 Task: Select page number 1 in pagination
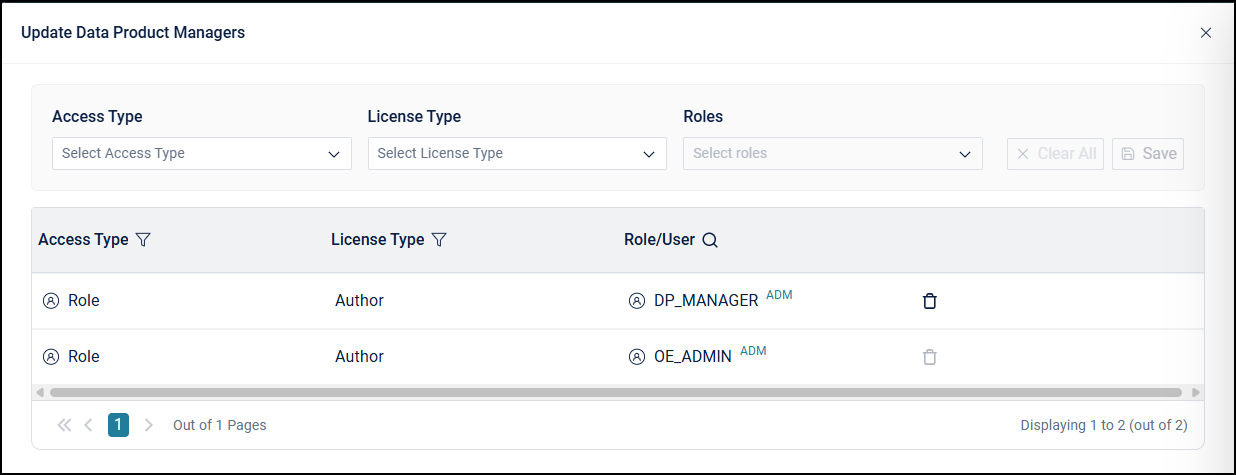coord(118,425)
